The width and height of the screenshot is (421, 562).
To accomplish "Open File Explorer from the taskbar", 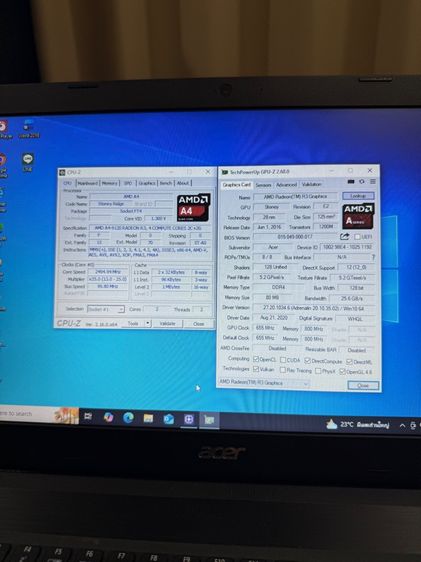I will pyautogui.click(x=148, y=418).
